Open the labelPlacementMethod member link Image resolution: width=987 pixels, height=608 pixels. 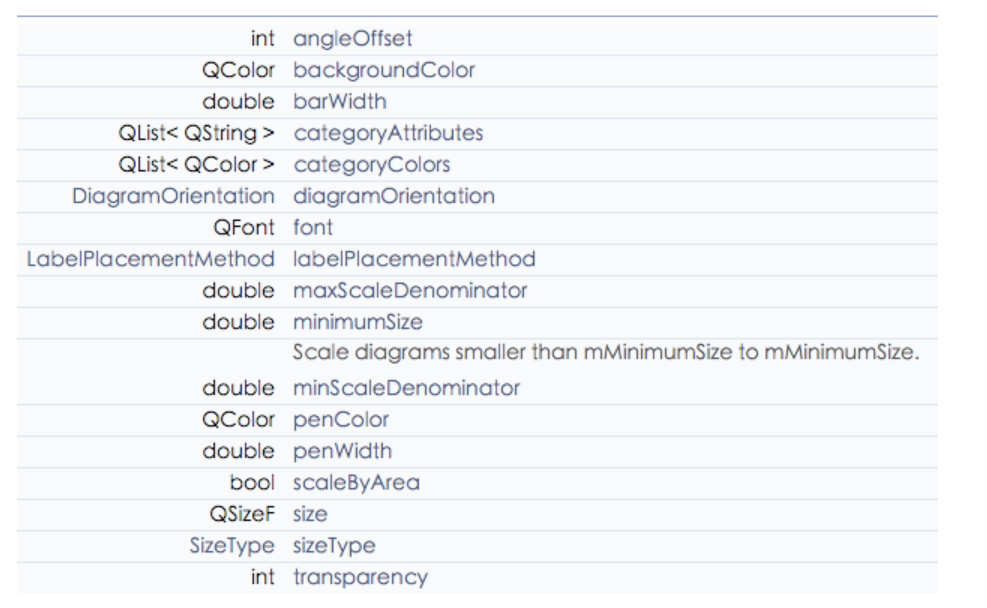point(414,259)
